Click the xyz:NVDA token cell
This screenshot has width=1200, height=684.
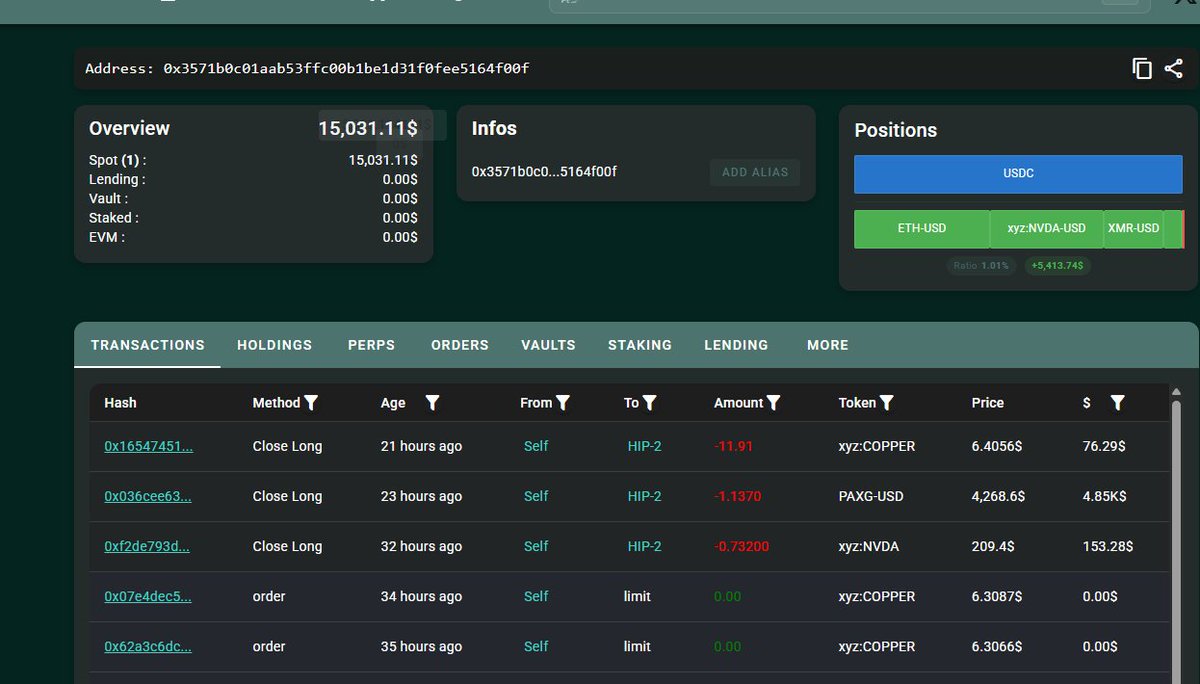click(869, 546)
